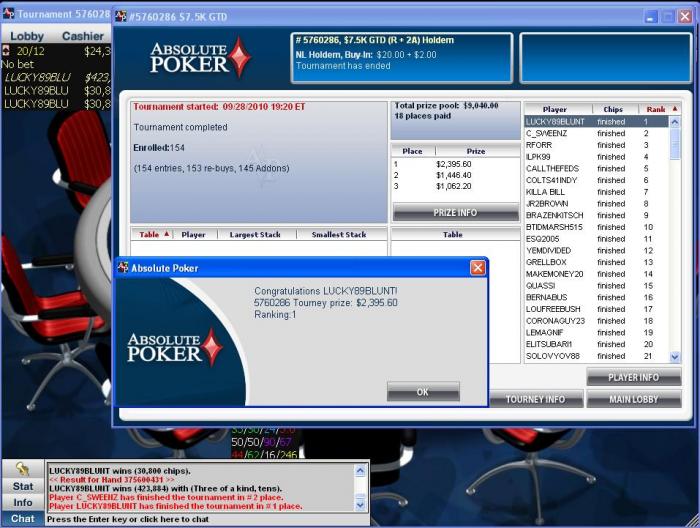Sort by the Player column in standings
Screen dimensions: 700x528
pos(555,109)
